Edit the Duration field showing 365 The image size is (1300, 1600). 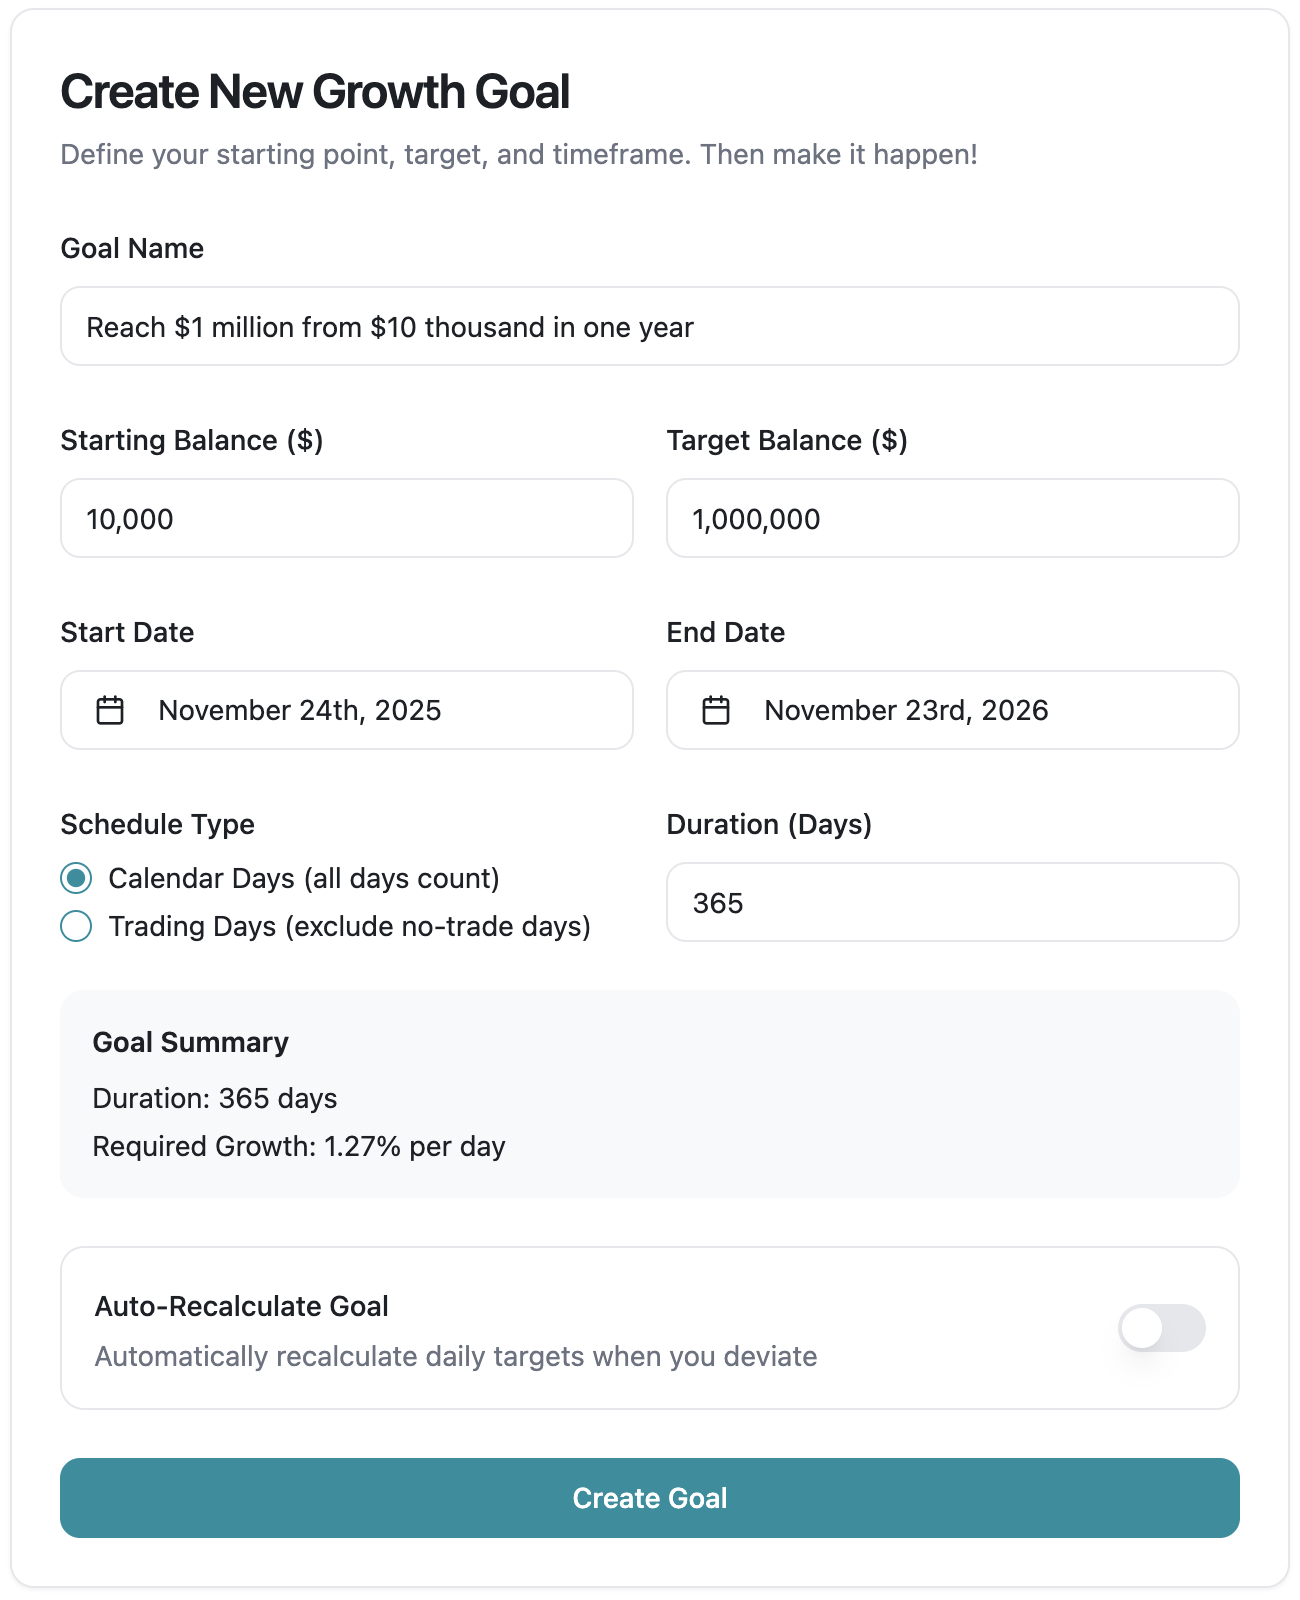point(952,903)
